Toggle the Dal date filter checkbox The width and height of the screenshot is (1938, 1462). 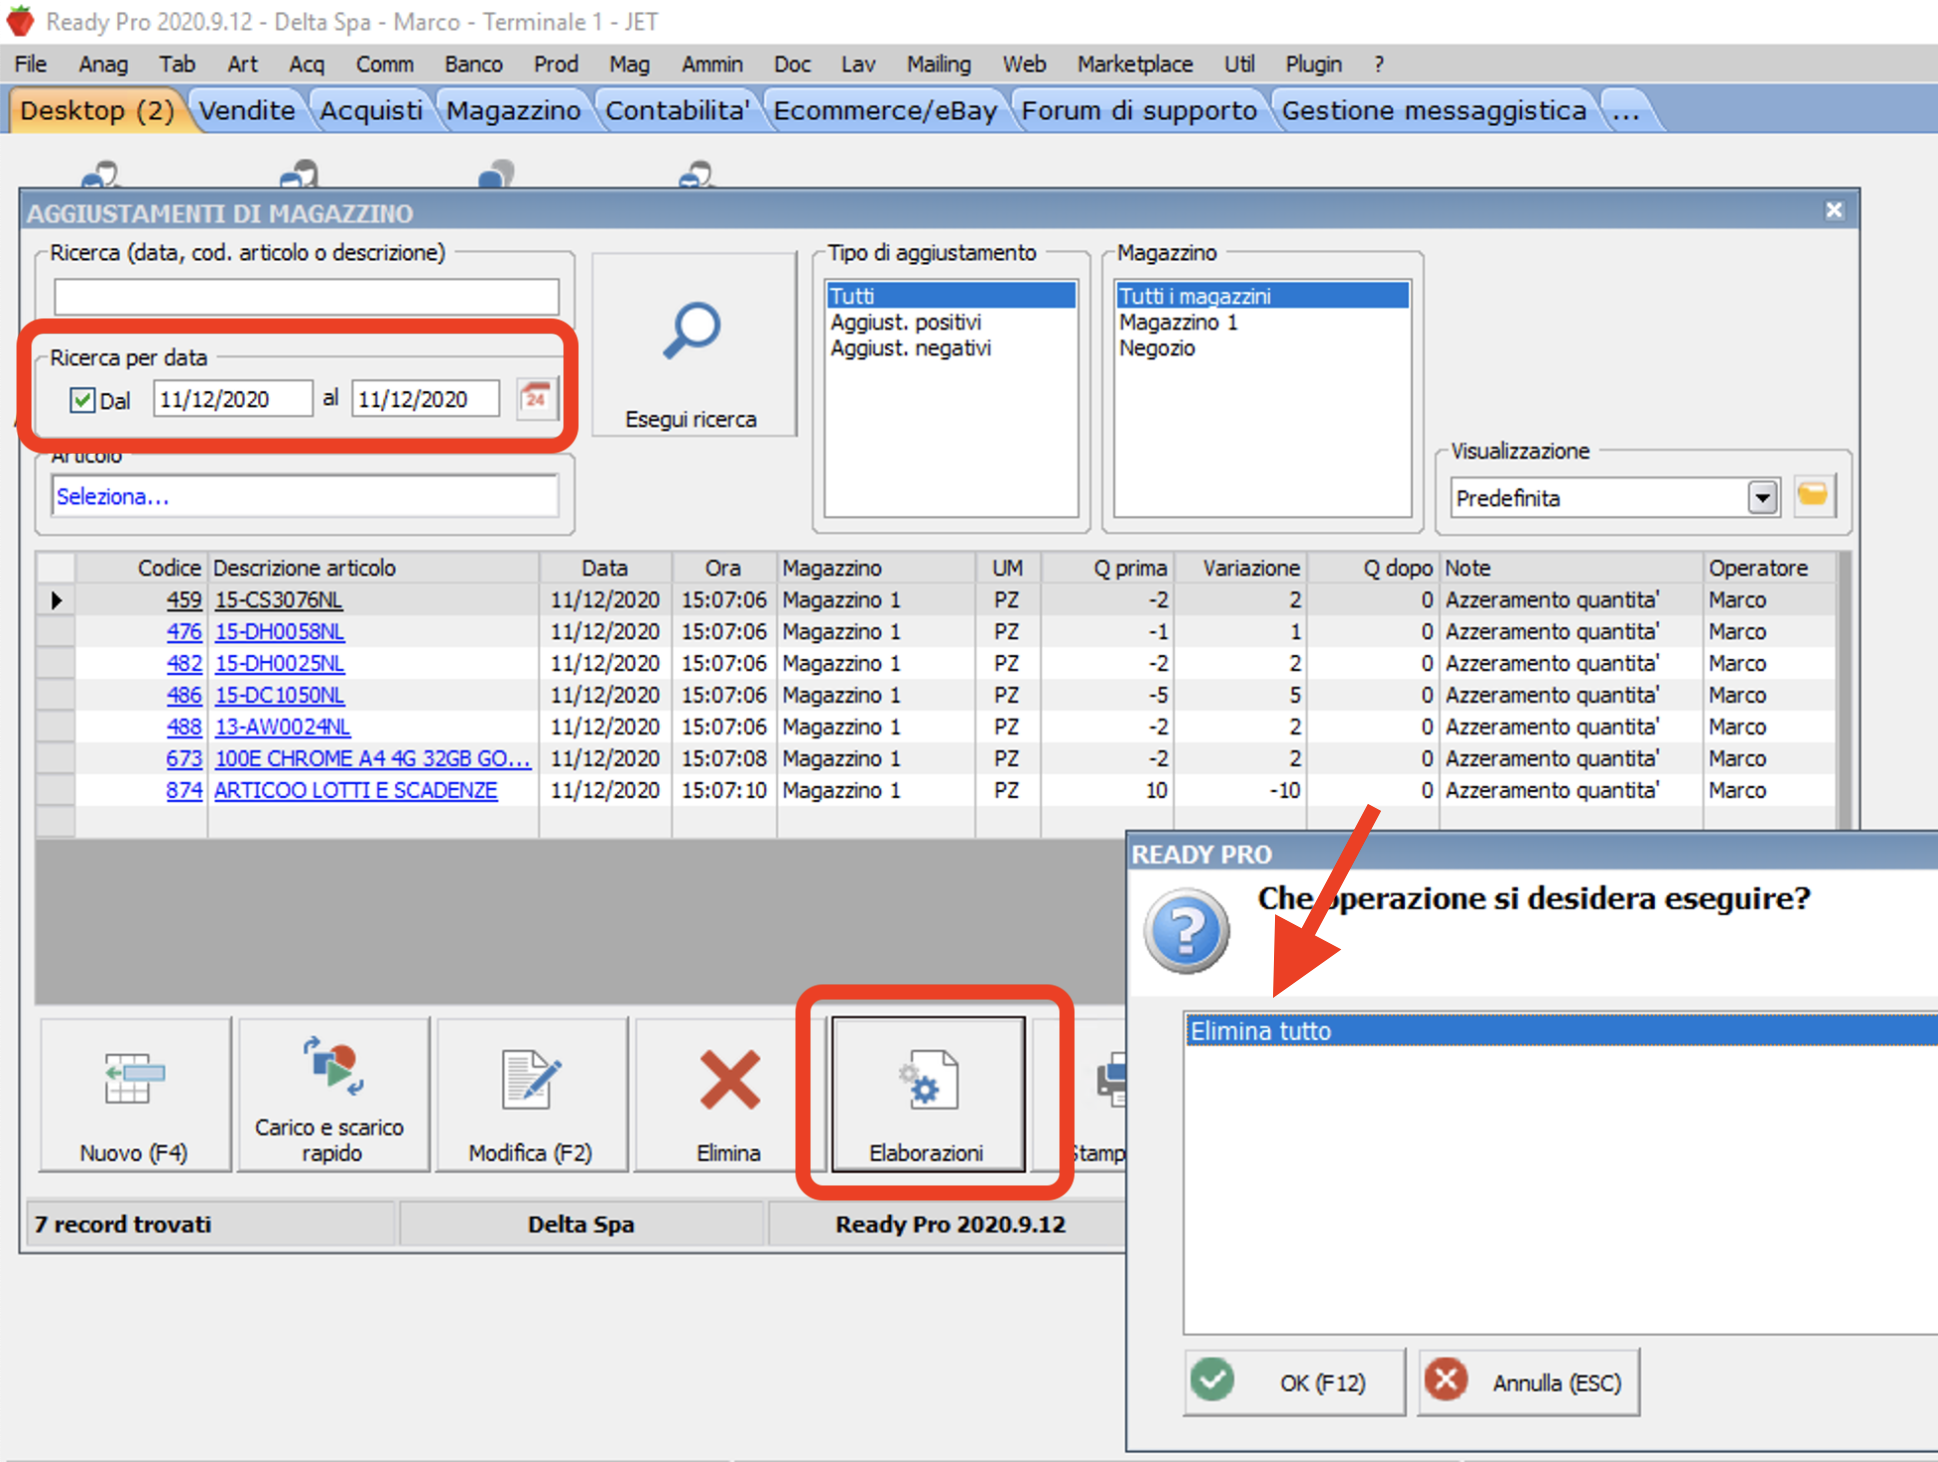[x=83, y=401]
